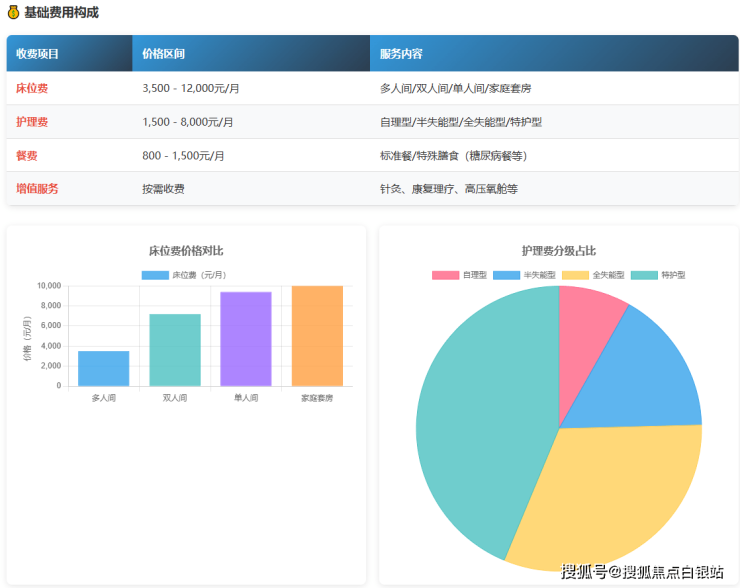This screenshot has width=740, height=588.
Task: Click the 服务内容 column header
Action: pos(401,54)
